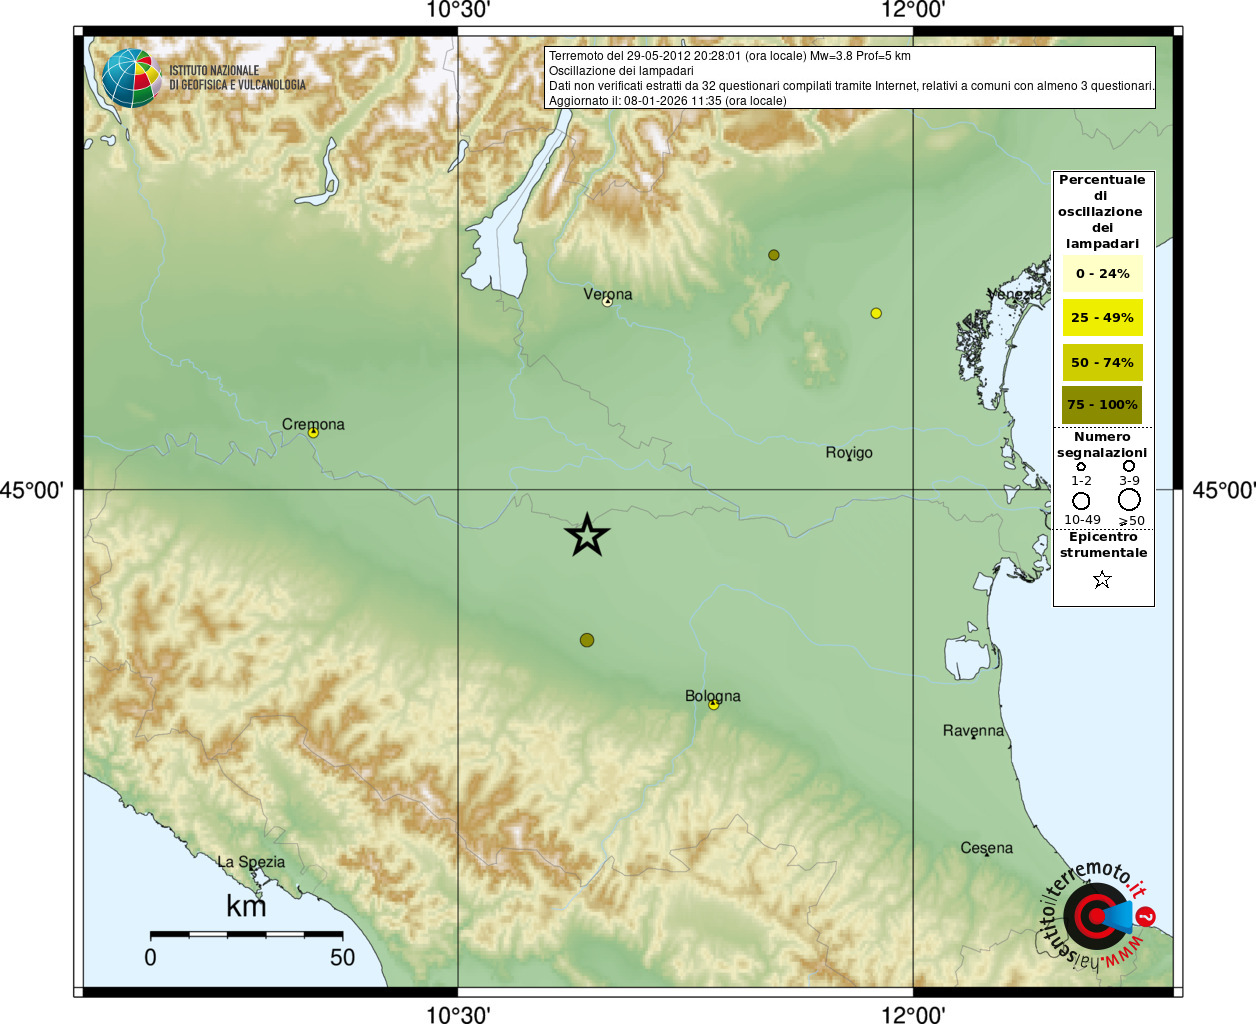
Task: Click the Verona city marker
Action: pyautogui.click(x=607, y=301)
